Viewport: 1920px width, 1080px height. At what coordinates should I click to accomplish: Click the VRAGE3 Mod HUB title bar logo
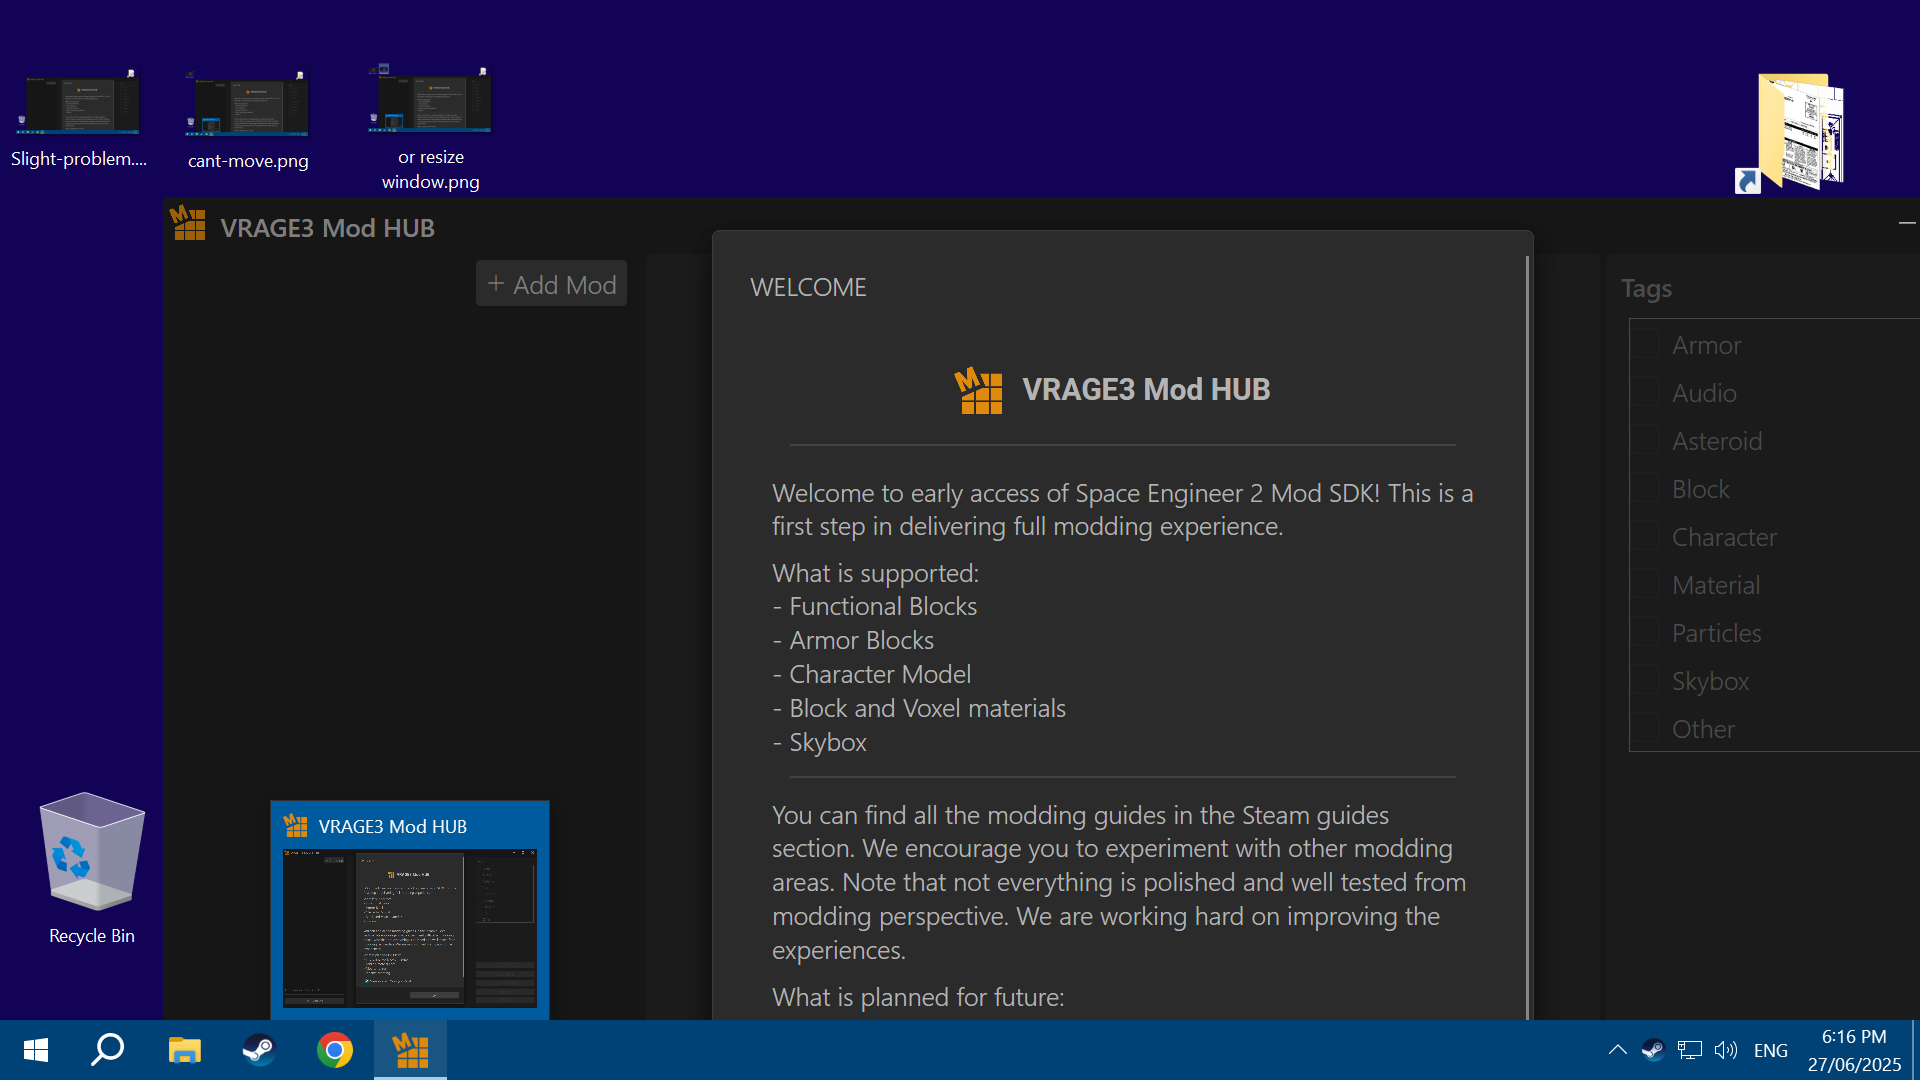coord(187,223)
